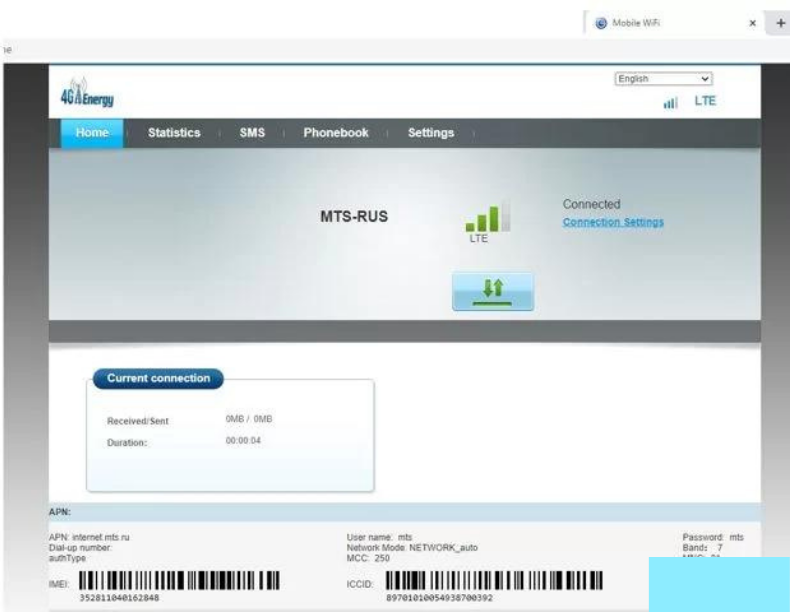This screenshot has width=790, height=612.
Task: Select the Mobile WiFi browser tab
Action: (x=673, y=23)
